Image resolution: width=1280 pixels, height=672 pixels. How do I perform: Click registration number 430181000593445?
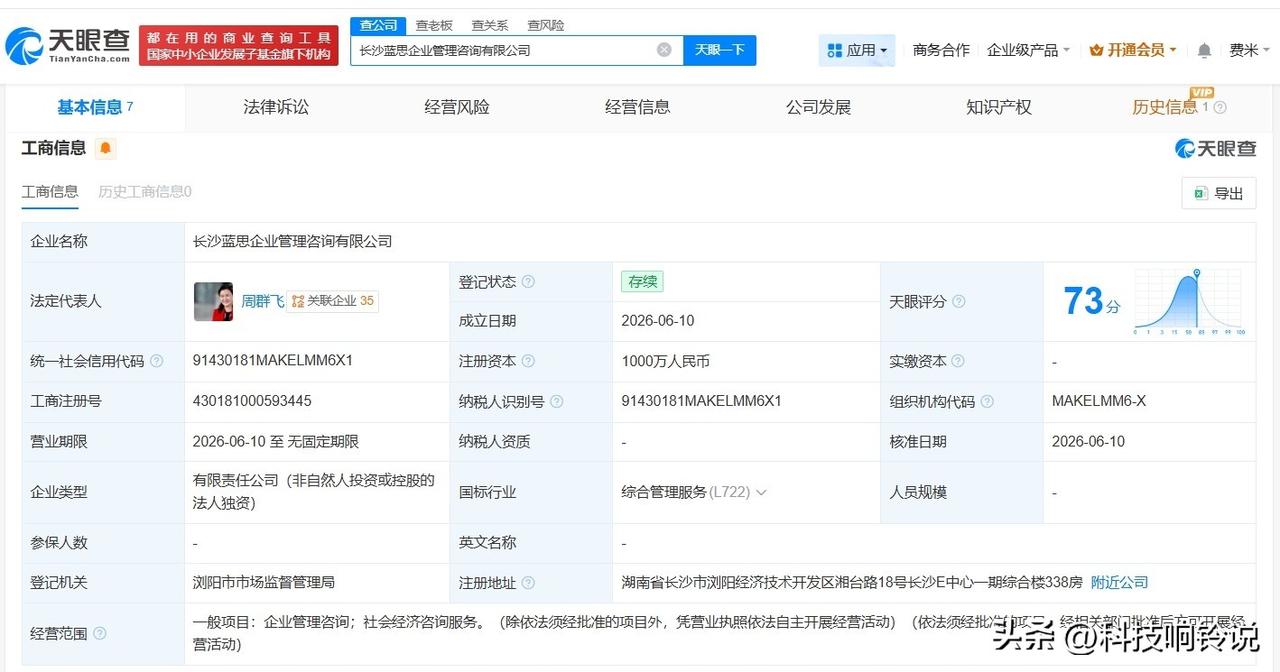[x=252, y=401]
